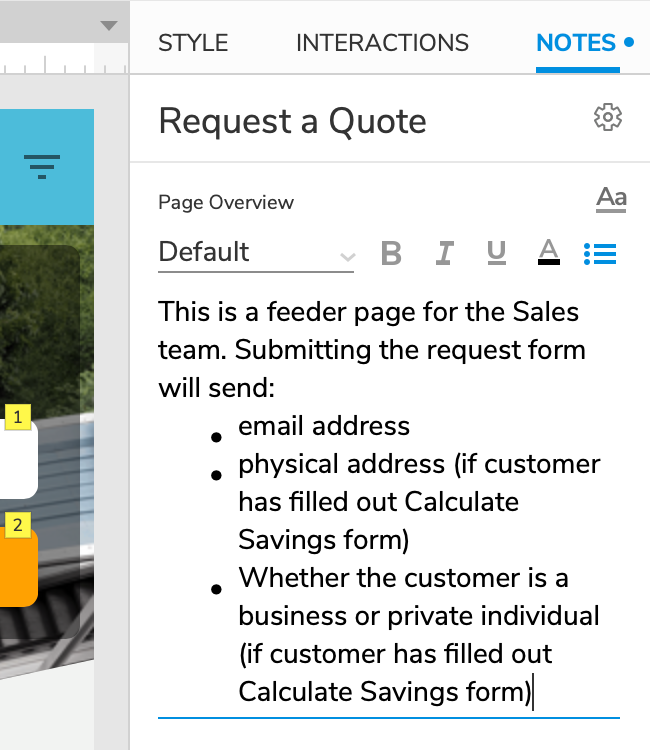Viewport: 650px width, 750px height.
Task: Click inside the Page Overview notes text
Action: (x=380, y=500)
